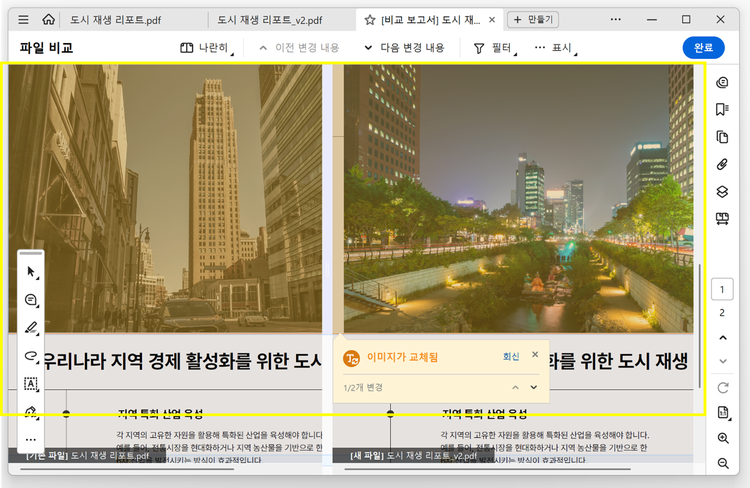Open the three-dot more options menu in title bar
Screen dimensions: 750x488
[616, 20]
